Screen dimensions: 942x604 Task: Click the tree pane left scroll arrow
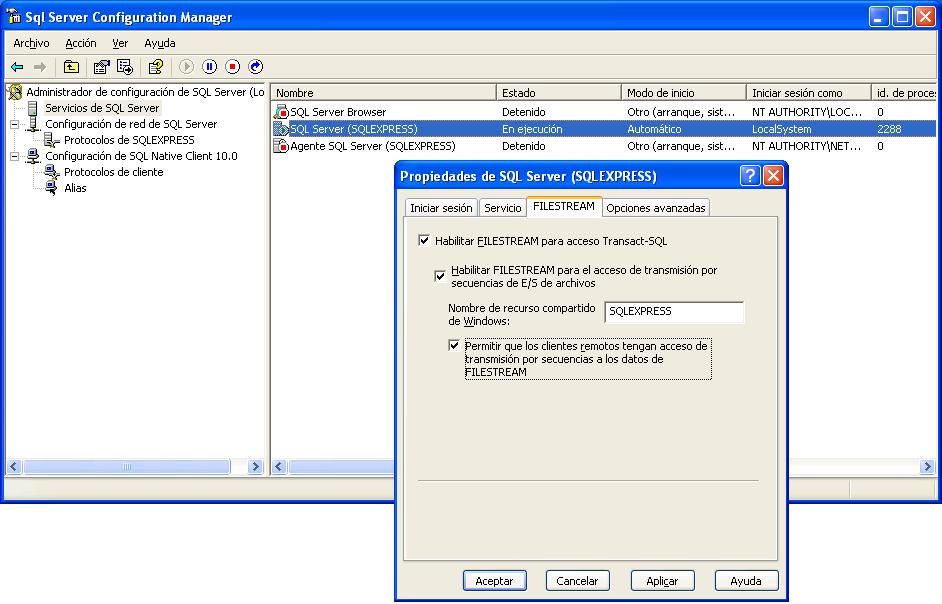[14, 466]
